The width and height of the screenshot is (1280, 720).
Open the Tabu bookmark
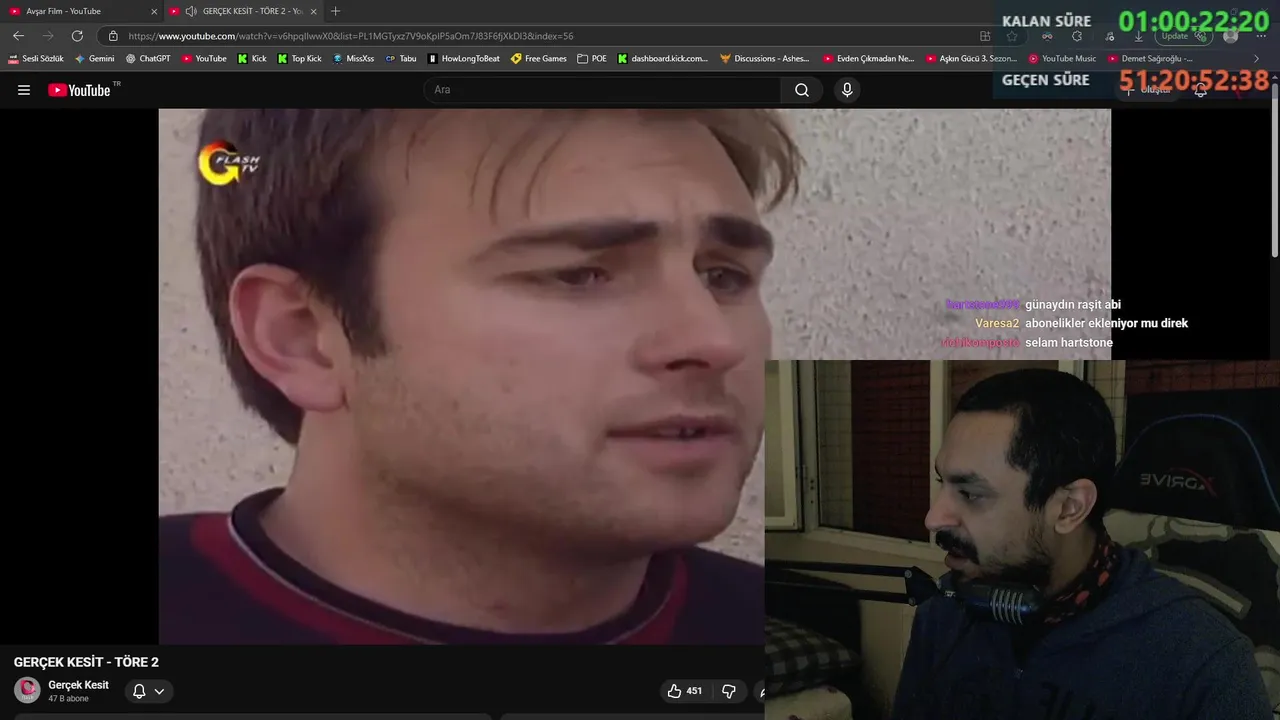(401, 58)
